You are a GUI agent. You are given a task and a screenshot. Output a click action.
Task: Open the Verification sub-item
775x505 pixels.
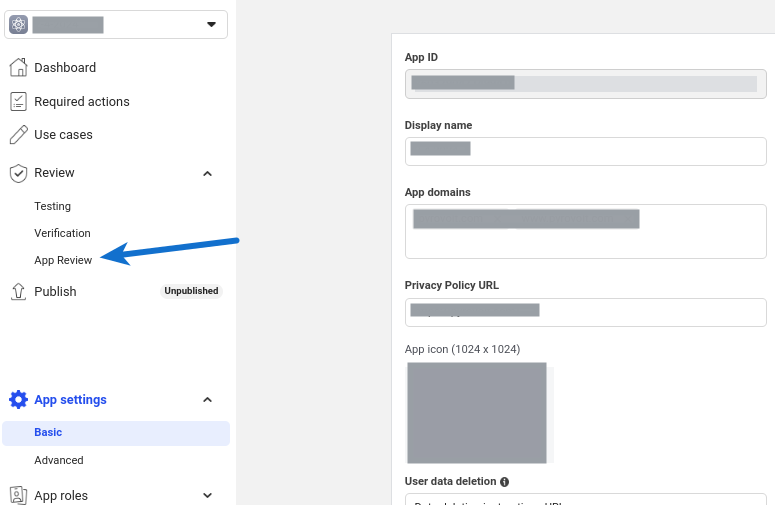pyautogui.click(x=62, y=233)
